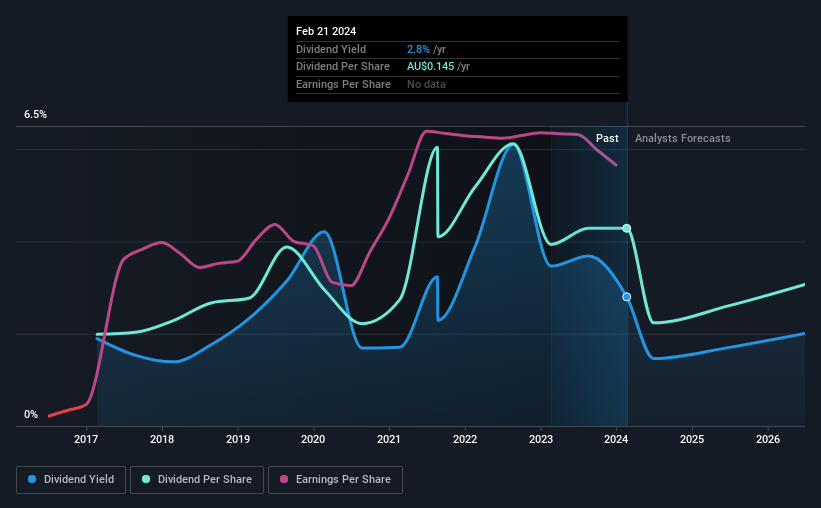Click the blue data point marker at 2024

point(627,297)
